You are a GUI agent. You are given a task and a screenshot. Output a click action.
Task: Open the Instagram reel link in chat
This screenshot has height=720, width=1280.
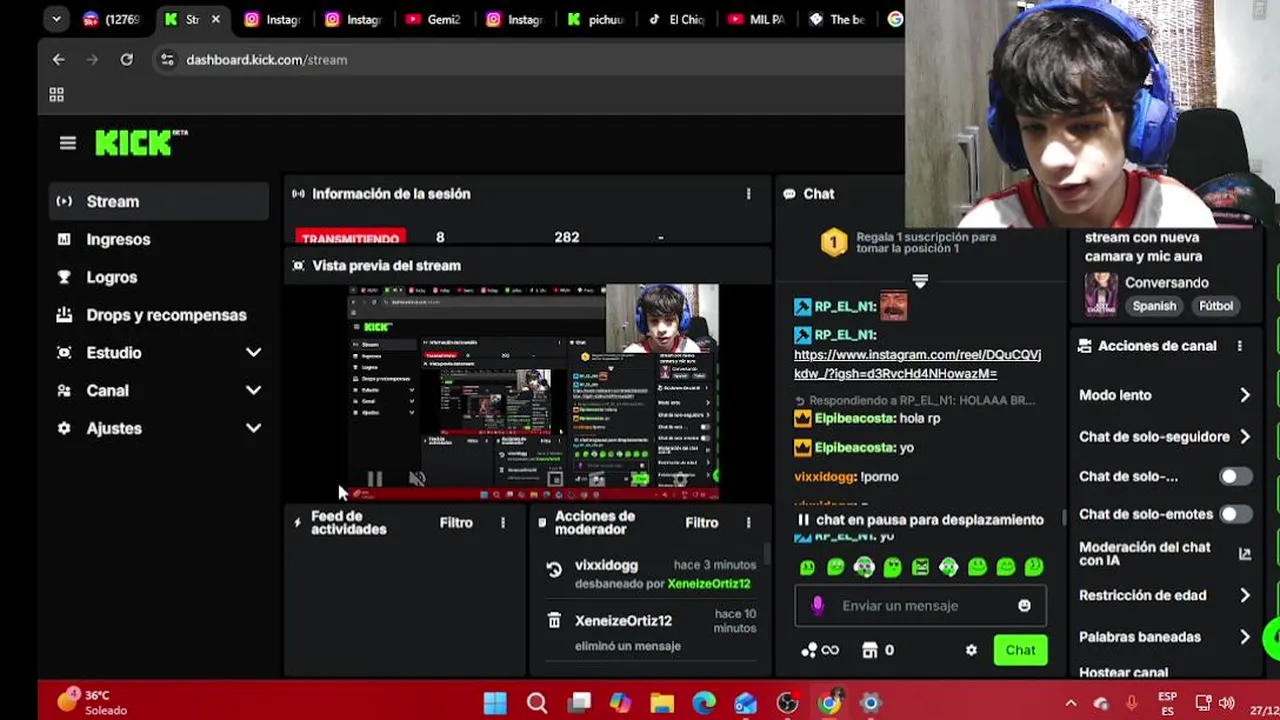point(917,364)
